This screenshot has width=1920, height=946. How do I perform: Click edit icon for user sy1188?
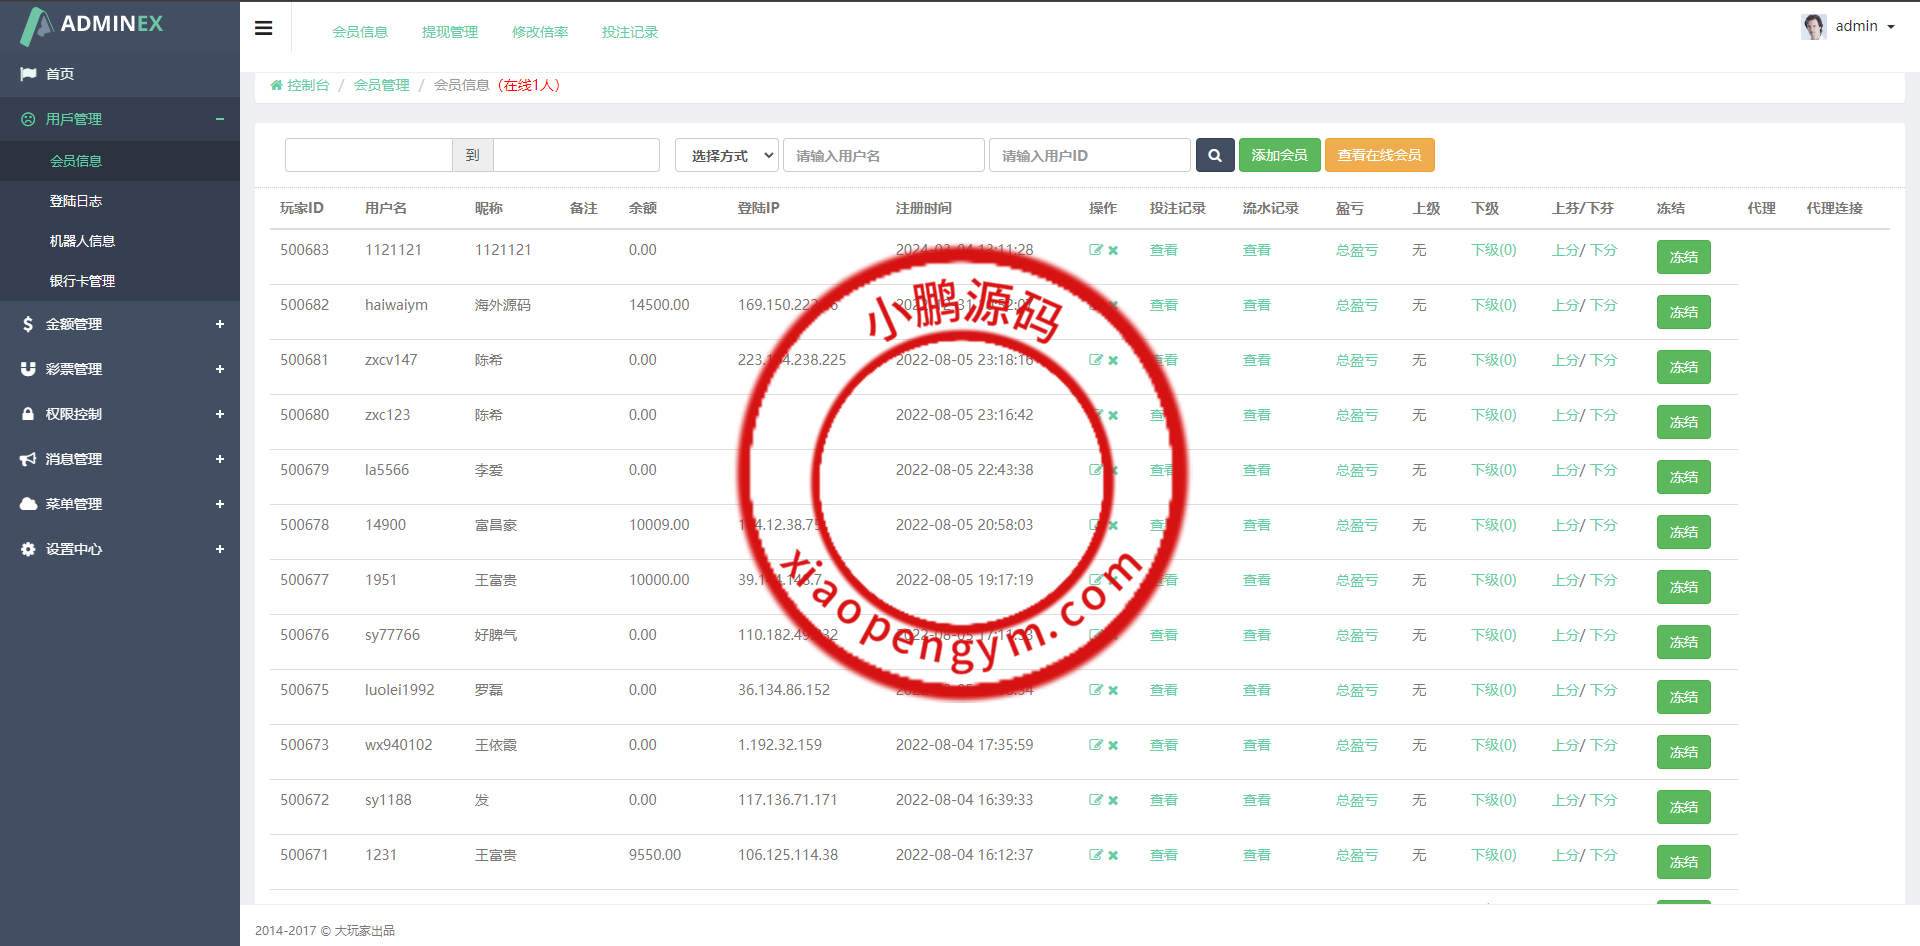tap(1095, 800)
